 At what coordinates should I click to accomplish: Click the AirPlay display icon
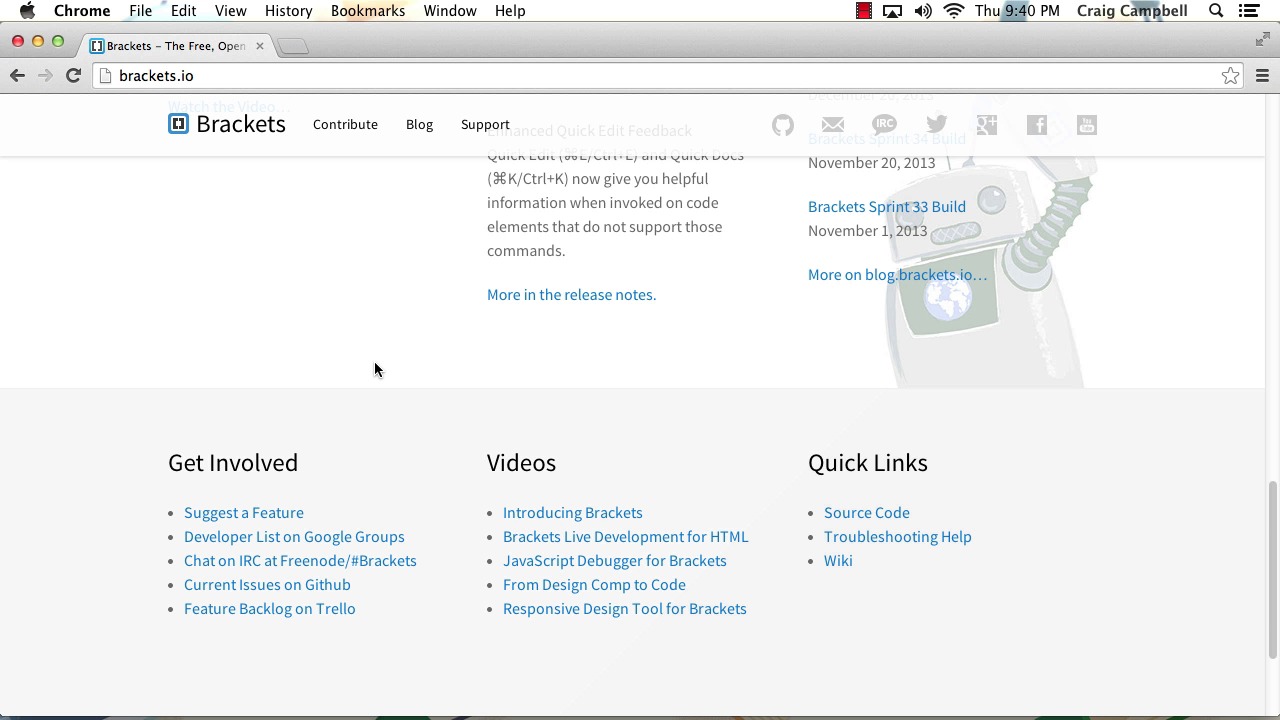893,11
